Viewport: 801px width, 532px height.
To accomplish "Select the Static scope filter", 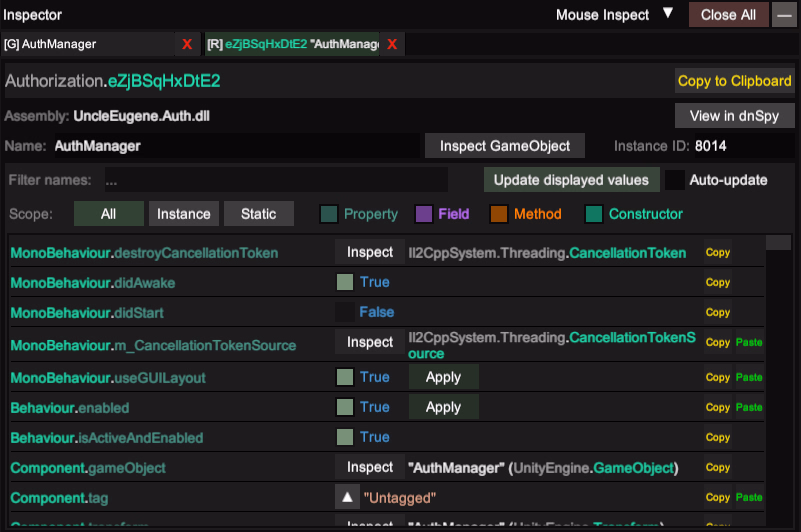I will click(258, 214).
